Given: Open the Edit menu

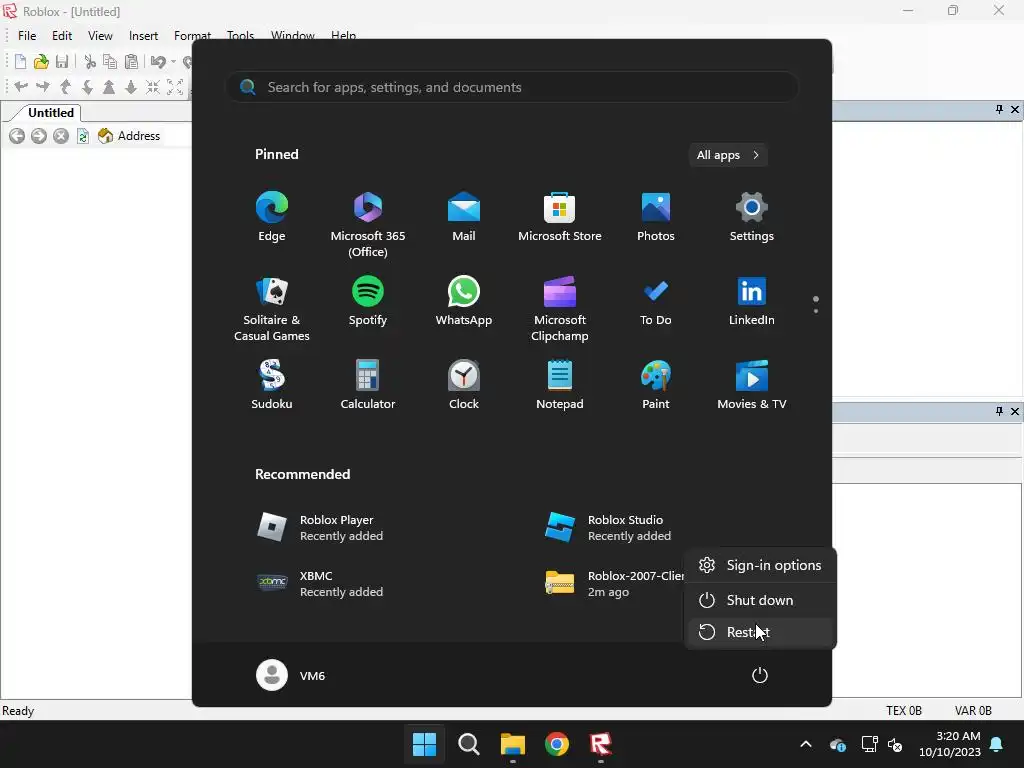Looking at the screenshot, I should click(62, 36).
